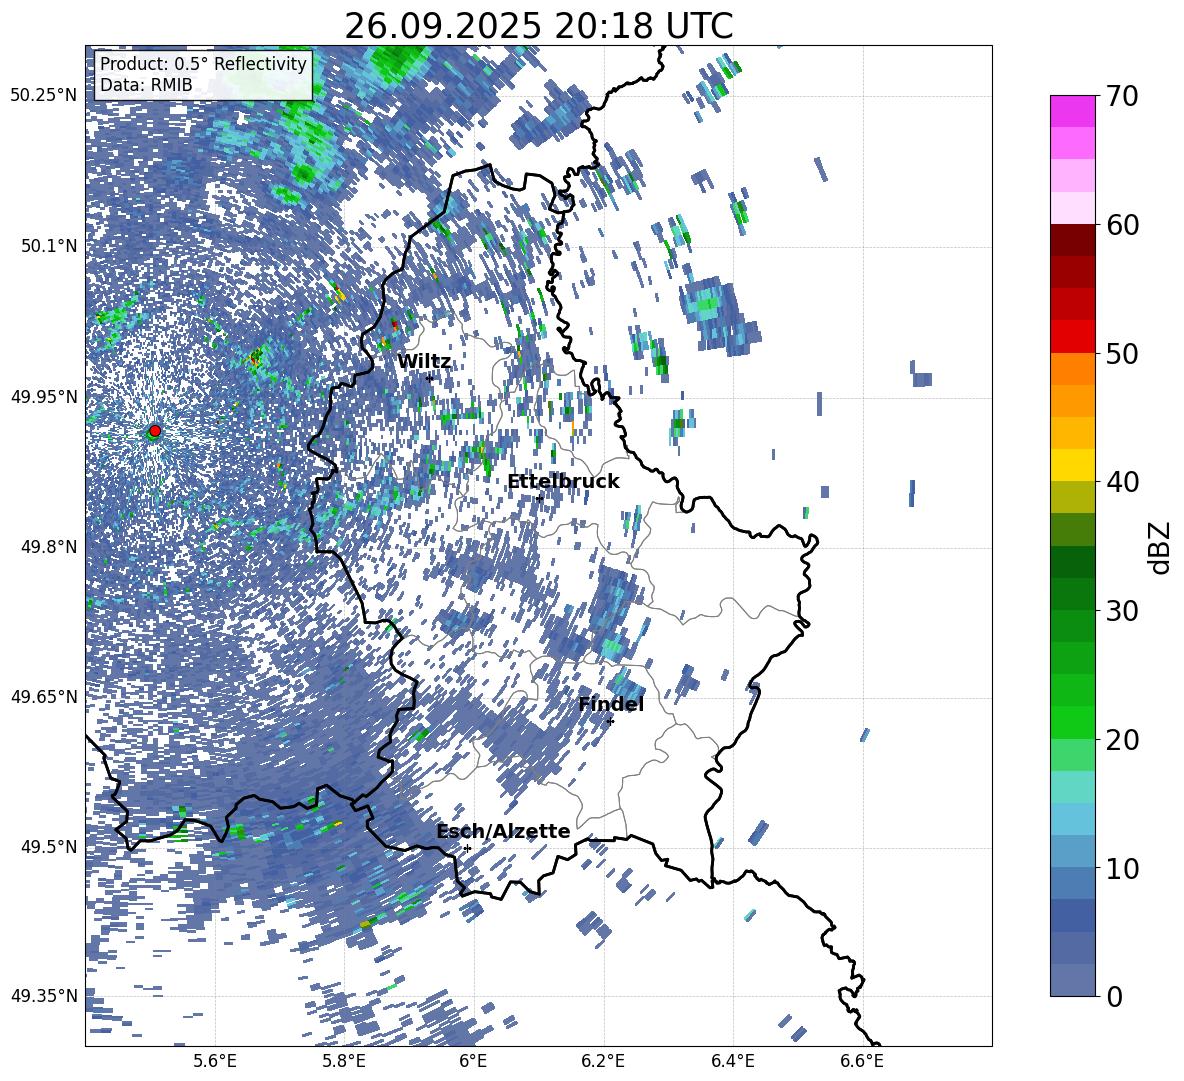1184x1081 pixels.
Task: Click the red radar site marker
Action: click(155, 431)
